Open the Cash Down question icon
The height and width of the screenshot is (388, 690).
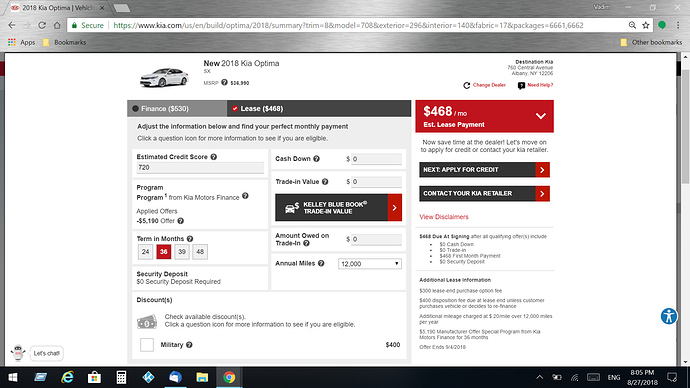[316, 159]
